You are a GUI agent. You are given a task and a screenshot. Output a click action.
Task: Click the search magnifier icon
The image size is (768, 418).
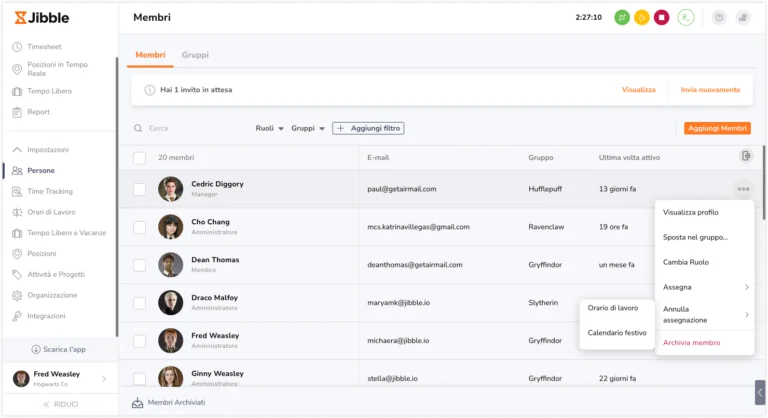click(138, 128)
